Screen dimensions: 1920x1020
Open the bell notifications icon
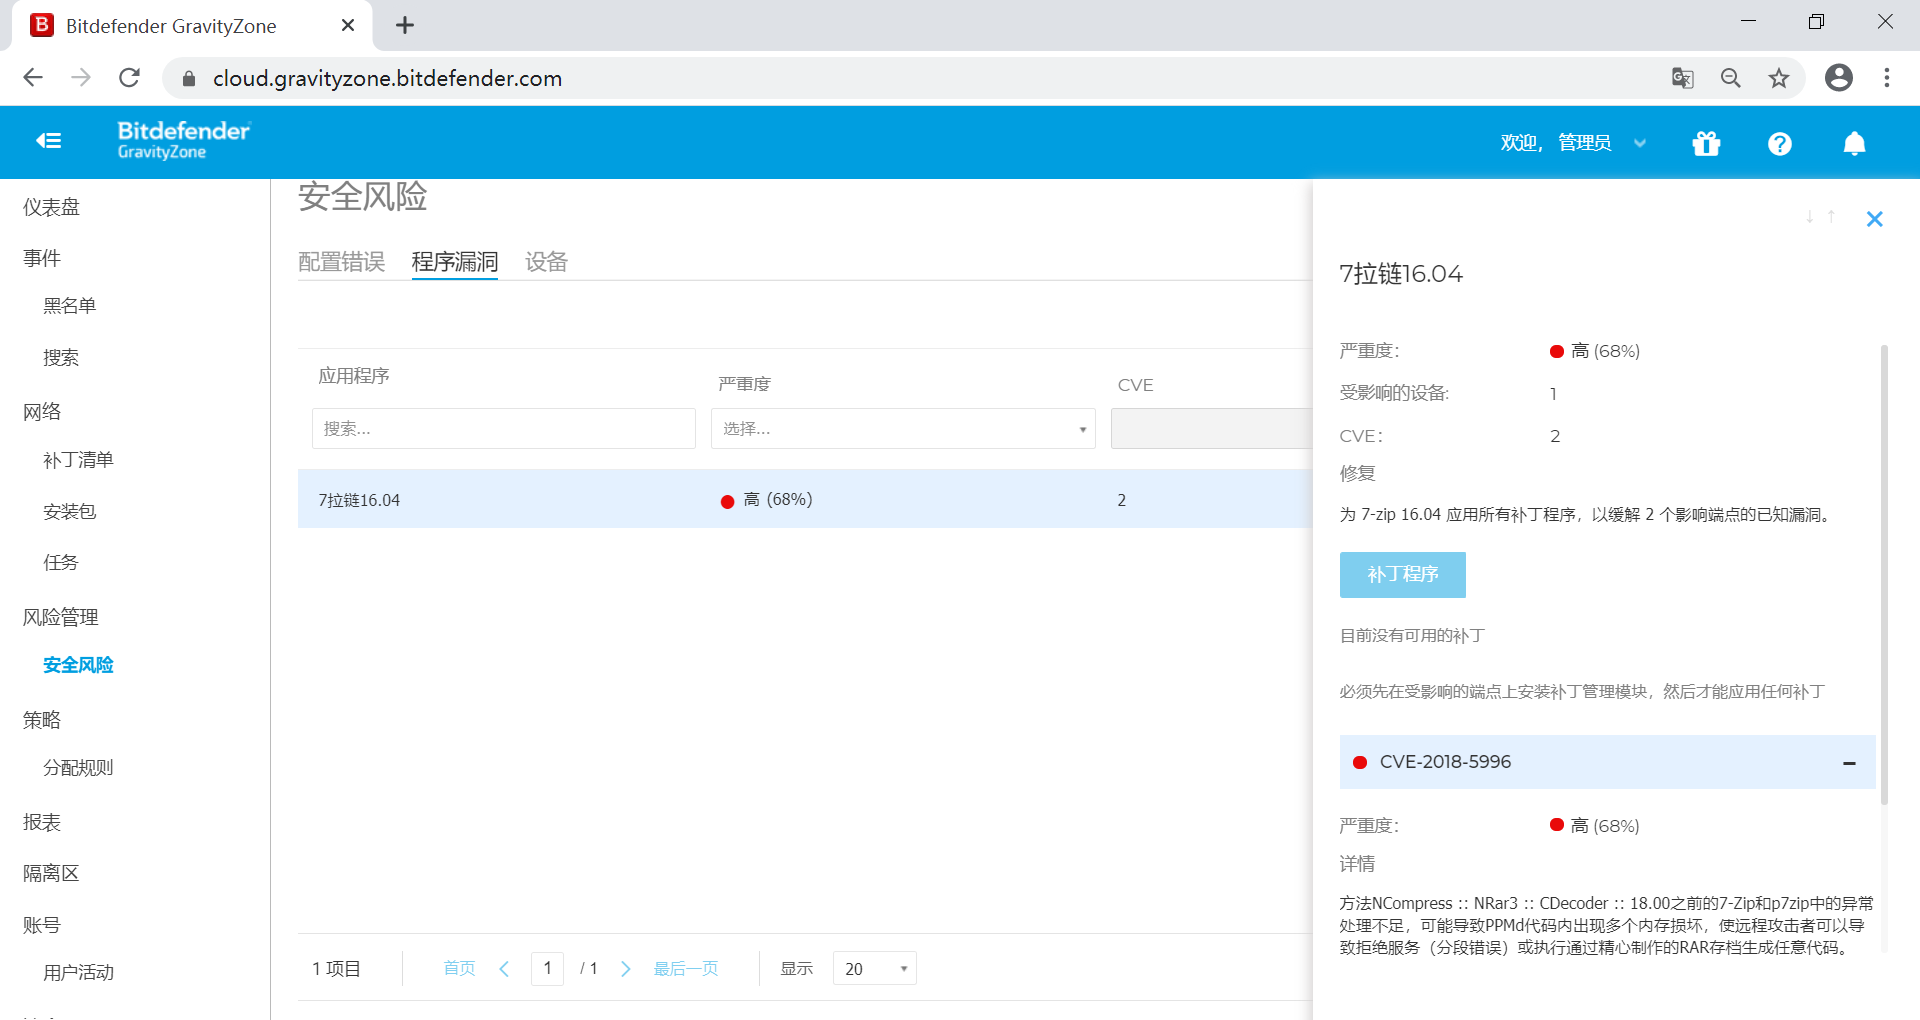coord(1854,144)
